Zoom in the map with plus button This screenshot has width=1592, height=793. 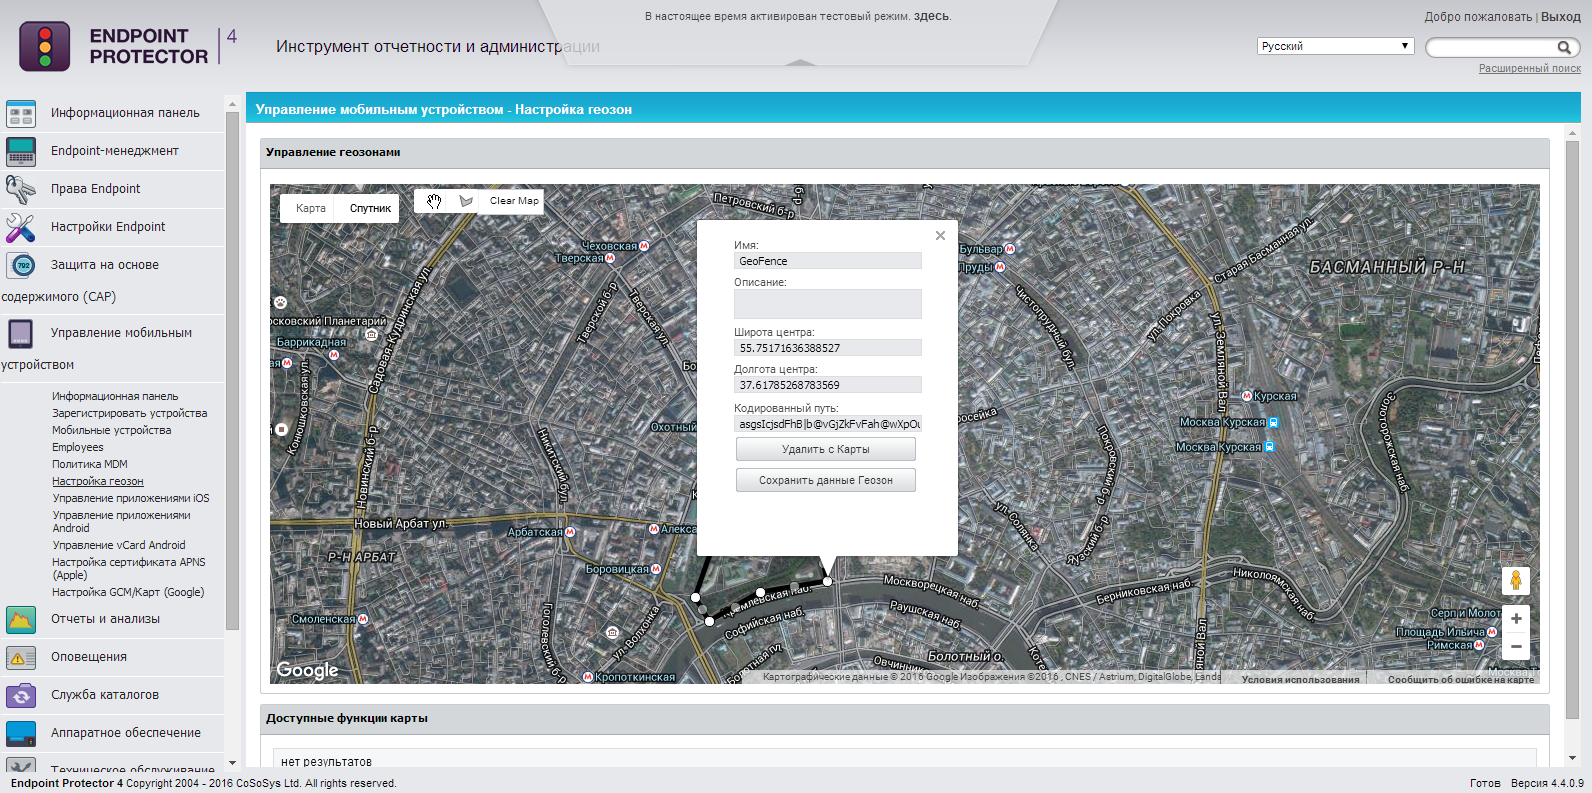click(1516, 619)
